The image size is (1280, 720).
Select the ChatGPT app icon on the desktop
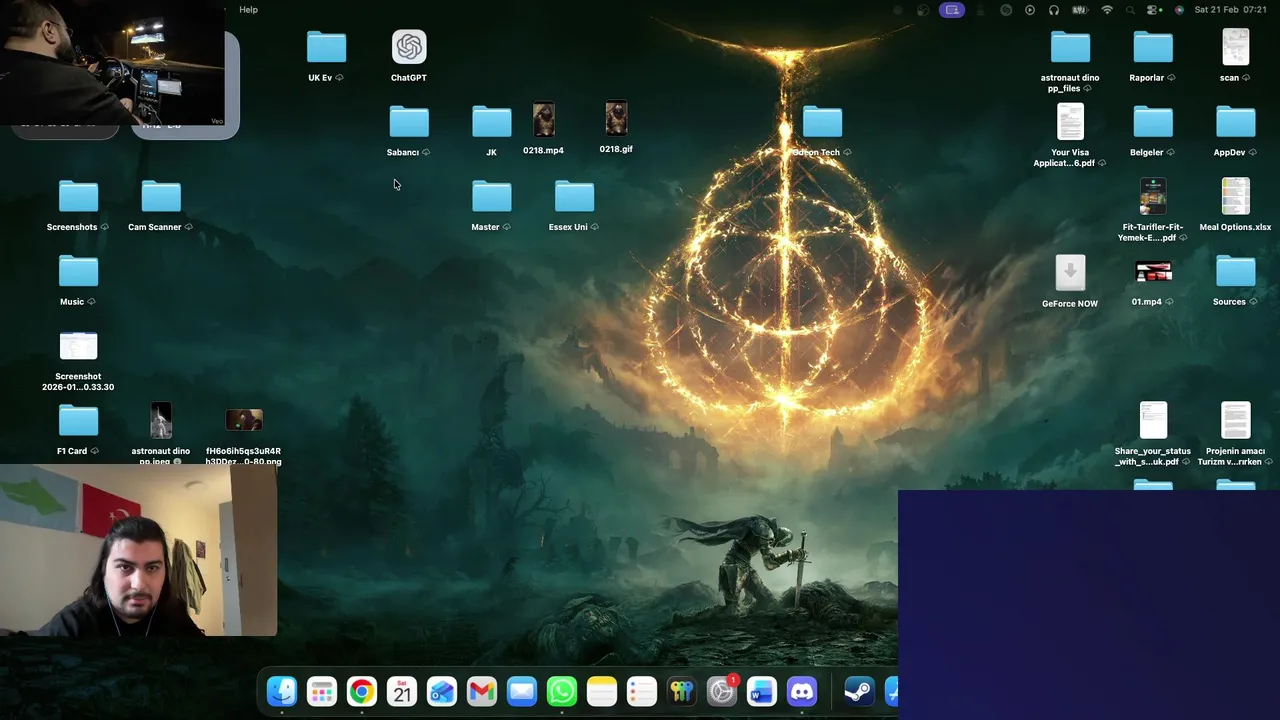[409, 47]
